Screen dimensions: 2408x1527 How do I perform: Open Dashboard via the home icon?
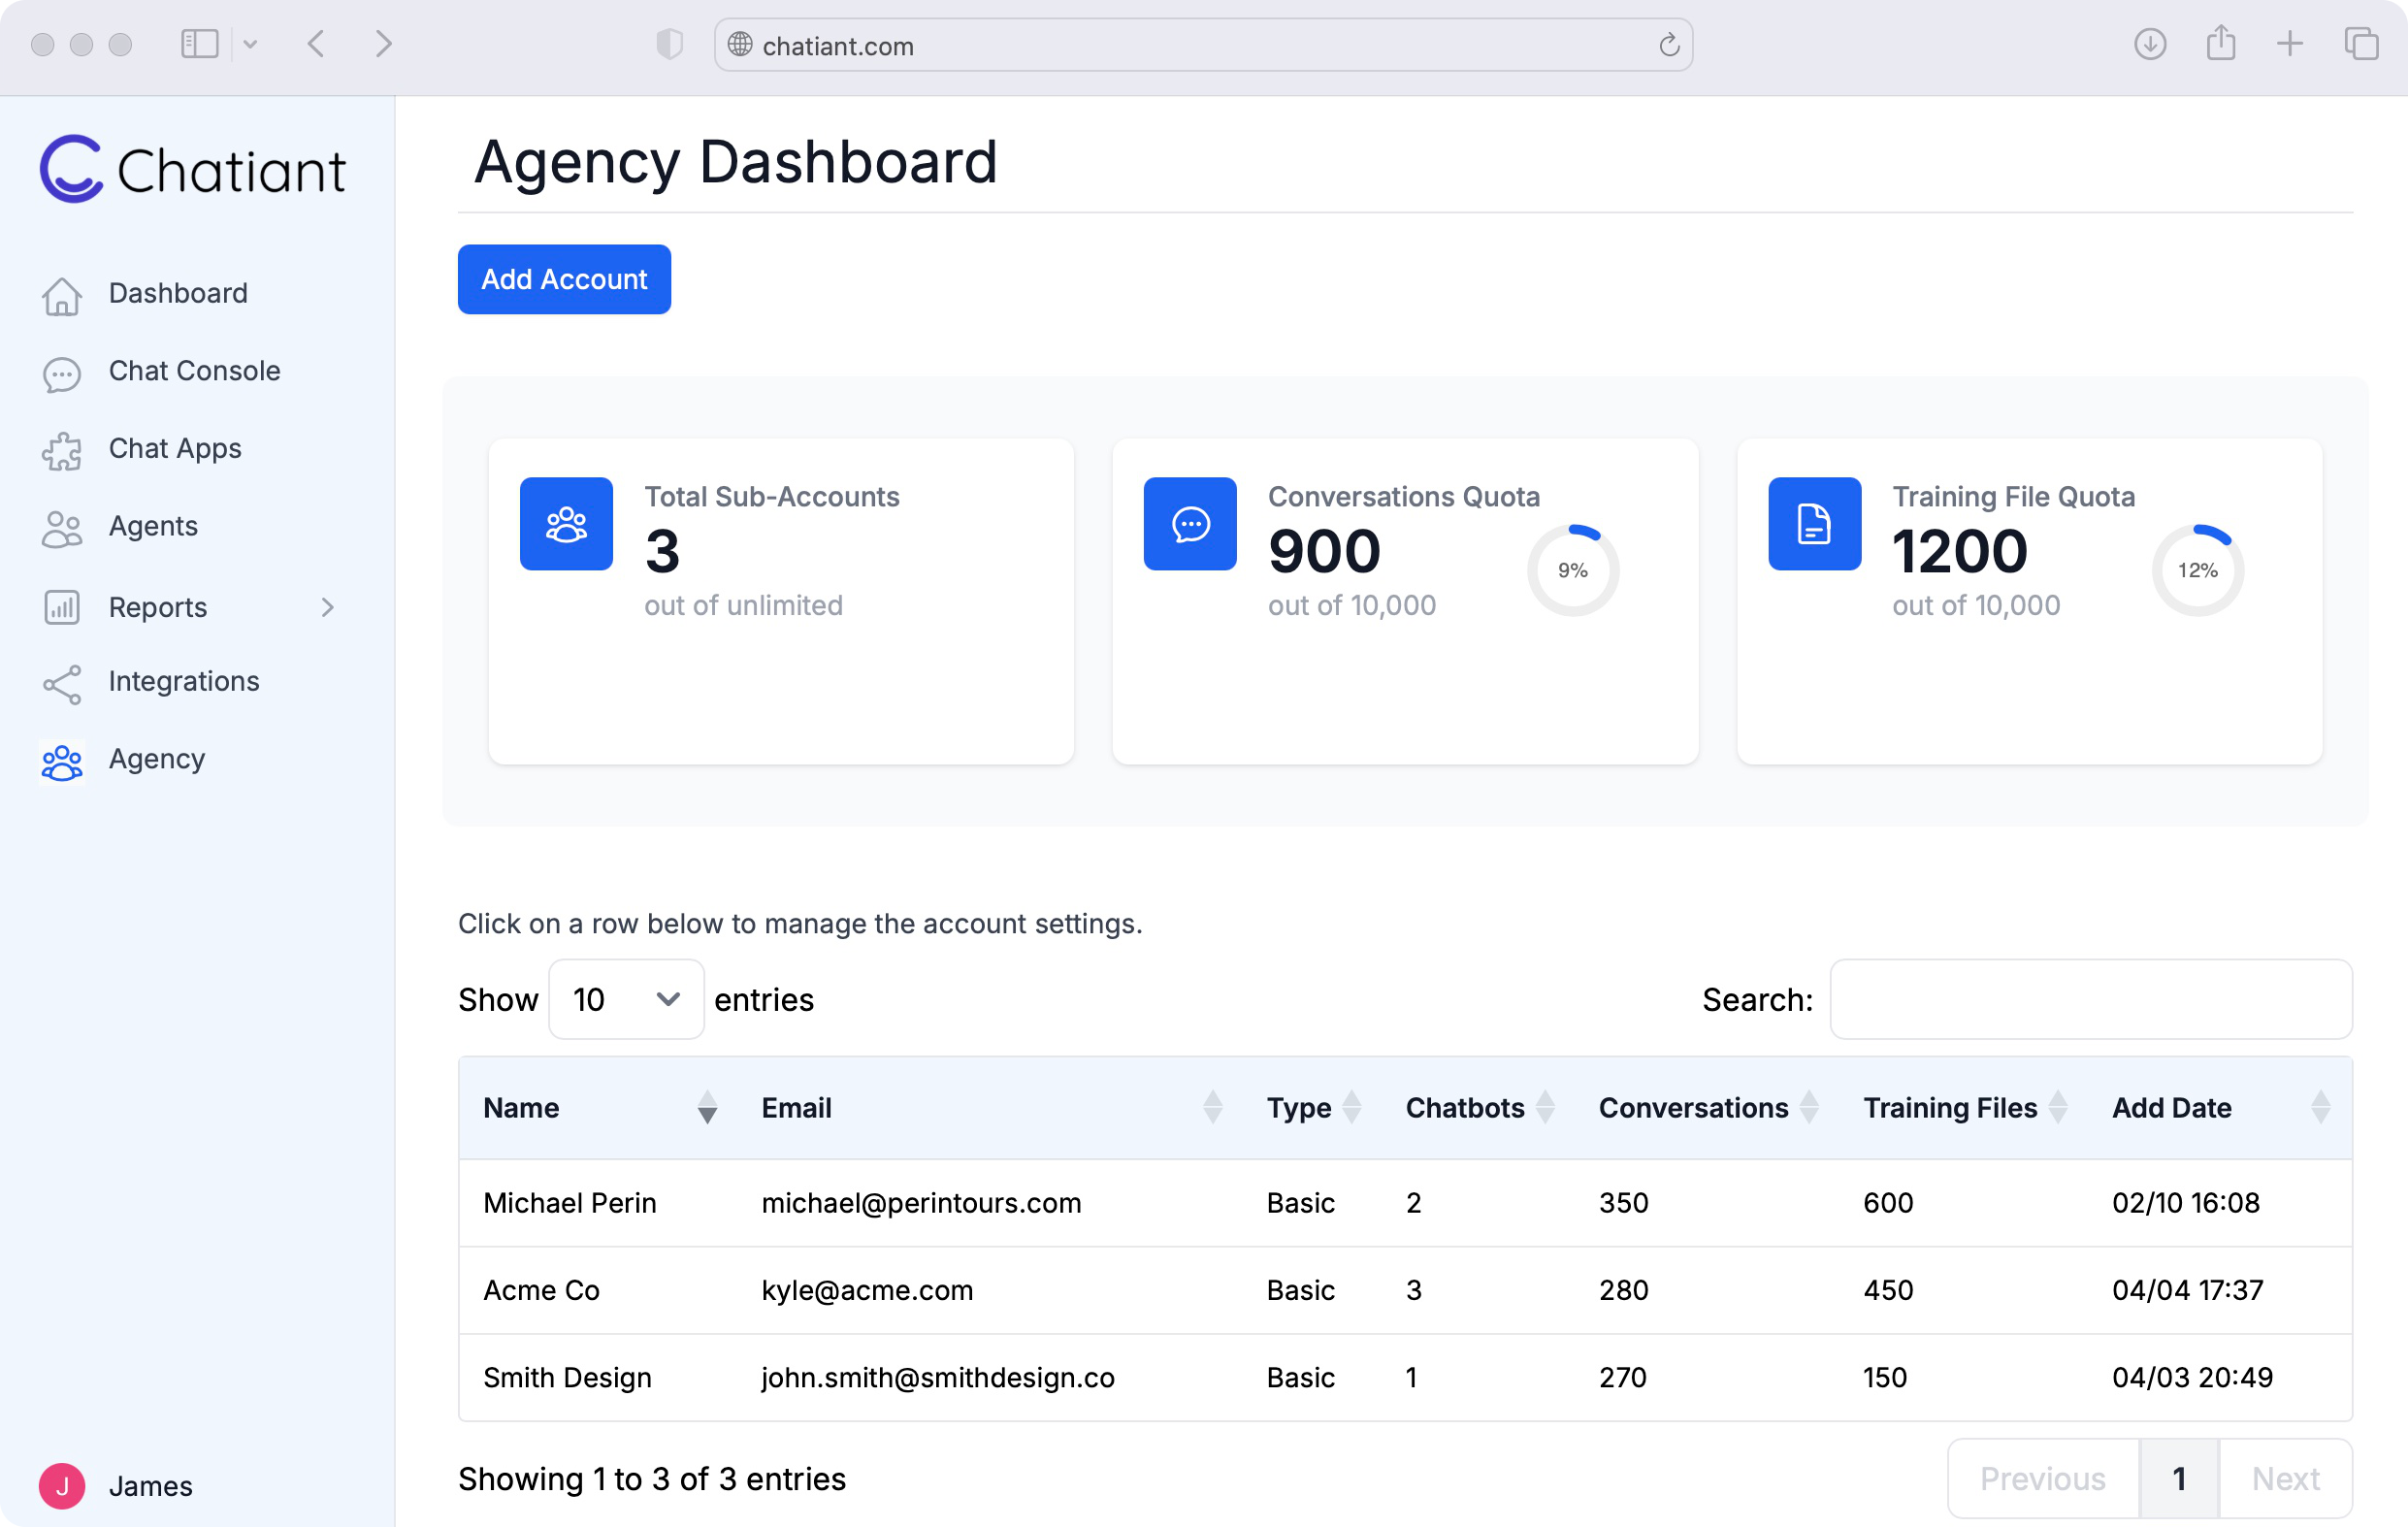point(62,295)
